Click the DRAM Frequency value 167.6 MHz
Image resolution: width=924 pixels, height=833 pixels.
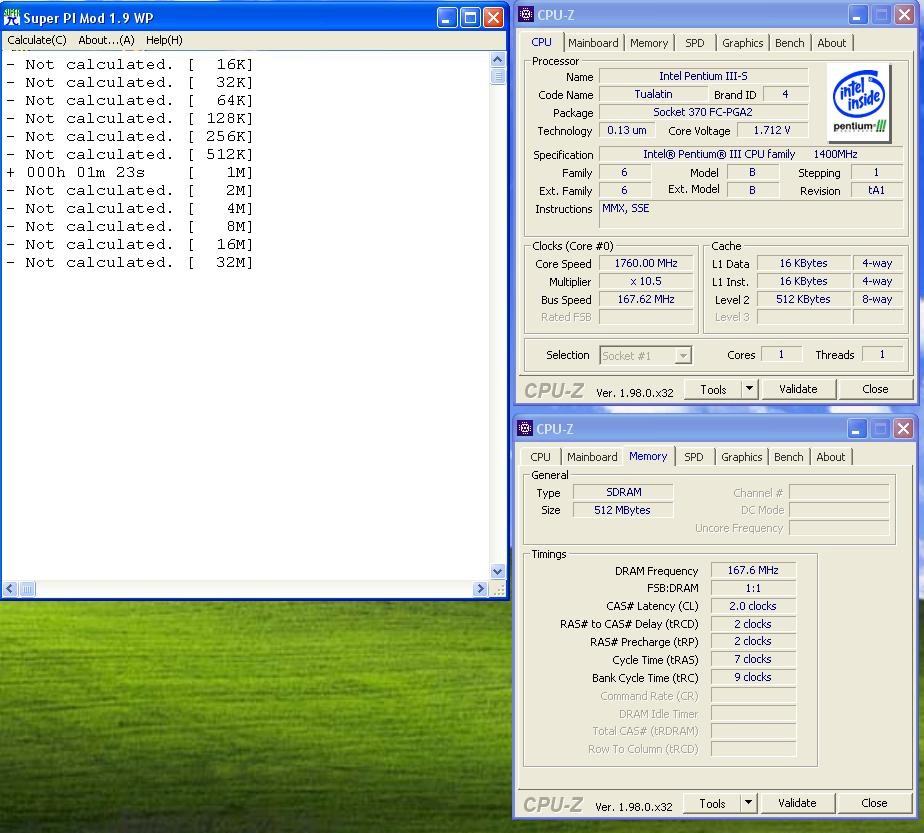tap(753, 570)
